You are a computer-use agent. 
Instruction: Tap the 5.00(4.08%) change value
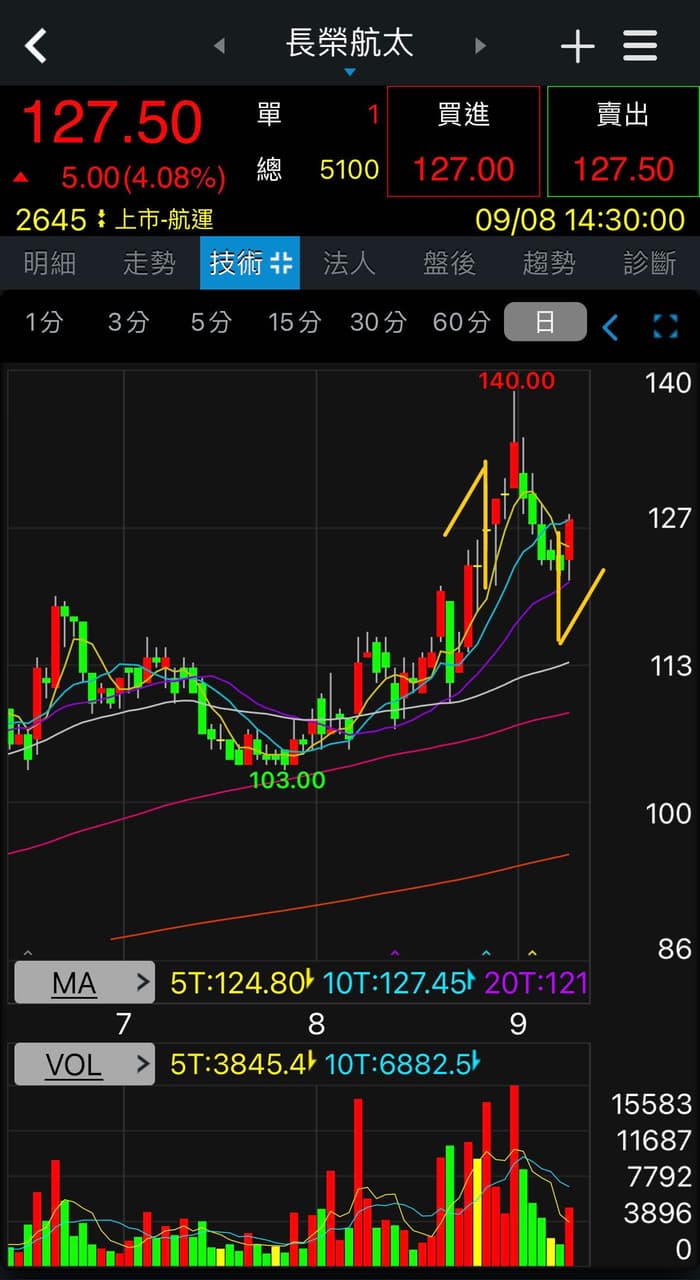pos(142,178)
